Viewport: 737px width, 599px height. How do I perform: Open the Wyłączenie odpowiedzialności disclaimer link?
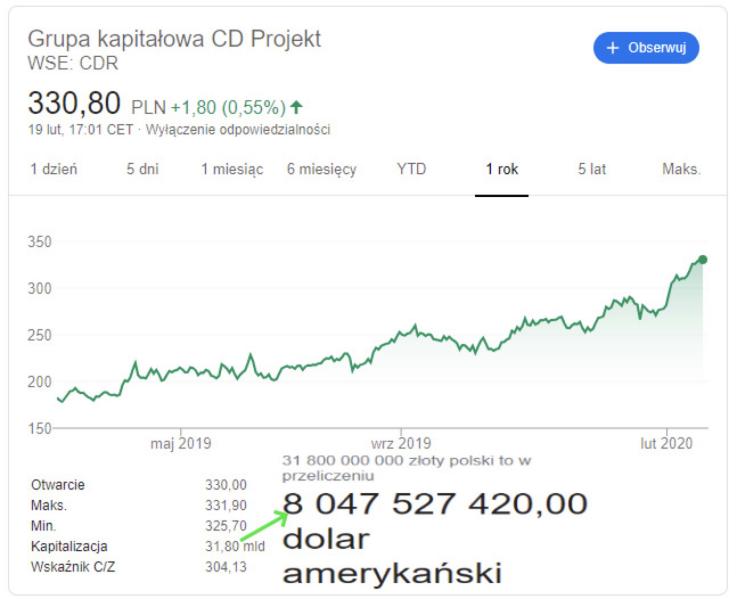[x=238, y=129]
